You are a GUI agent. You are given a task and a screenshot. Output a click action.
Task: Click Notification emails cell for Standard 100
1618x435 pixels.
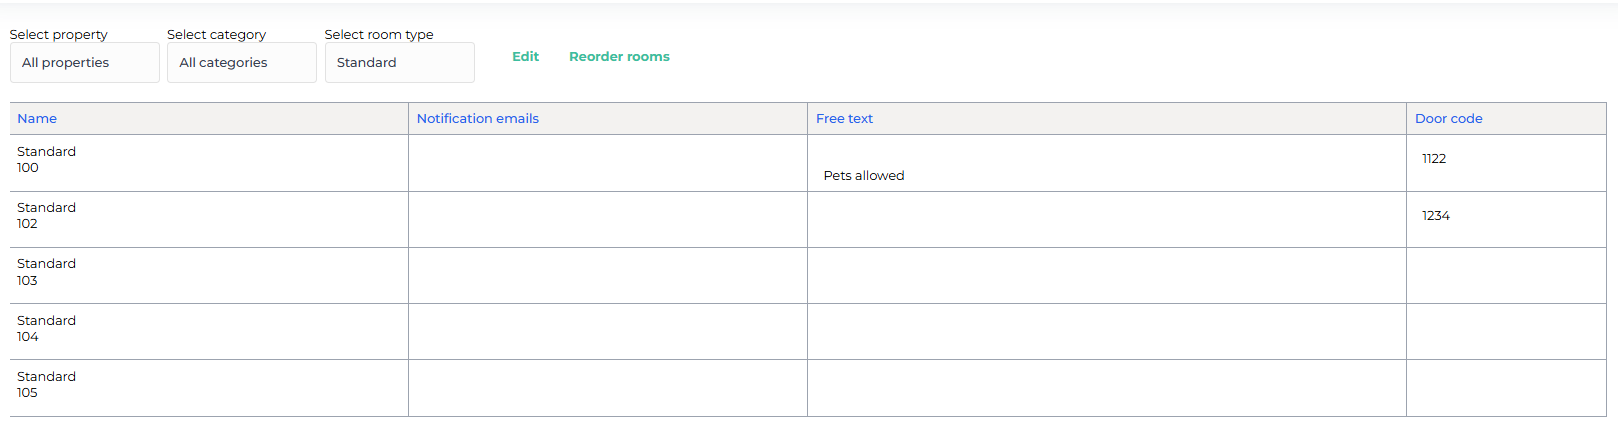tap(607, 163)
